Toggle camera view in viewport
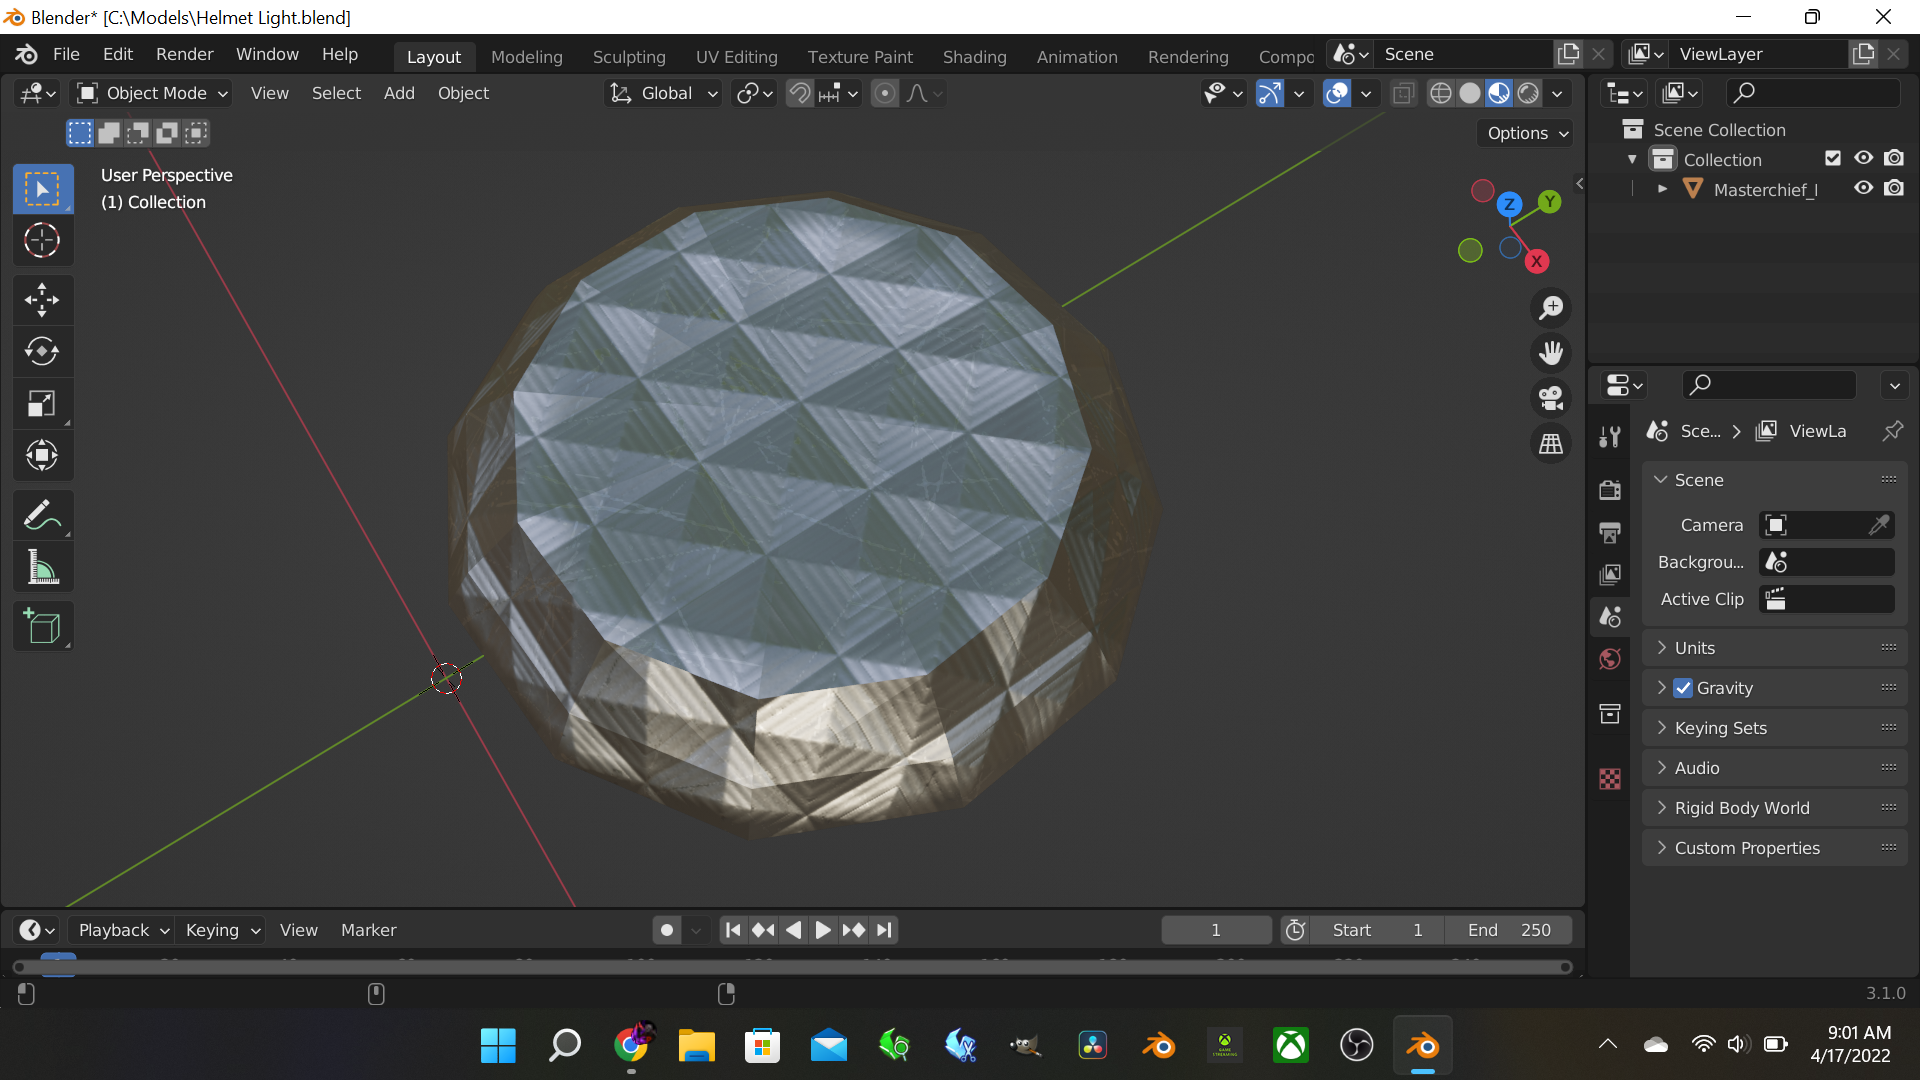 [x=1551, y=398]
